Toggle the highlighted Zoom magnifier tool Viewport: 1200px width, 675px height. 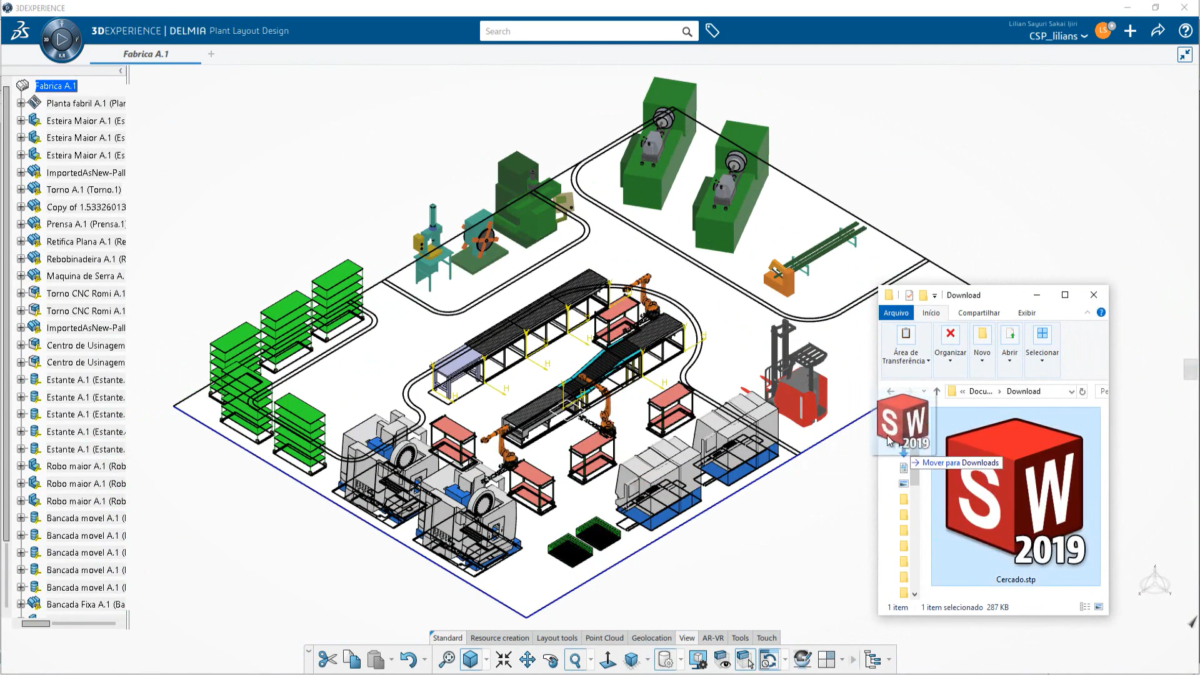(576, 659)
